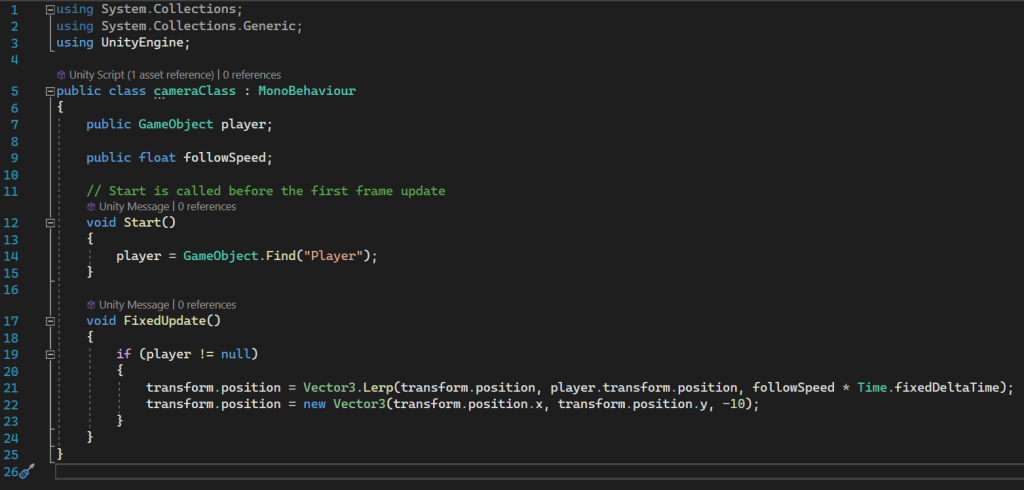Show 0 references above Start() method
The width and height of the screenshot is (1024, 490).
pos(207,207)
